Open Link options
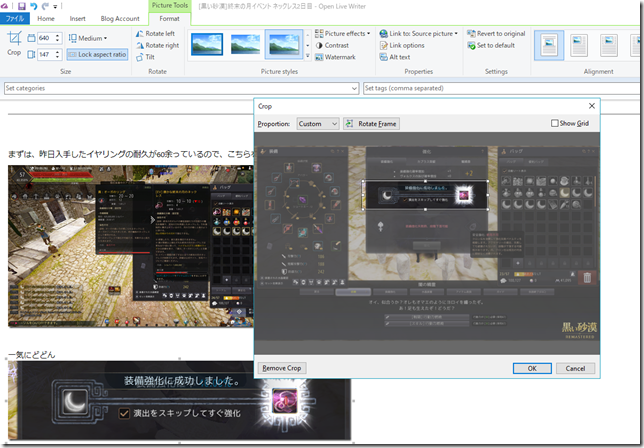 pyautogui.click(x=402, y=45)
